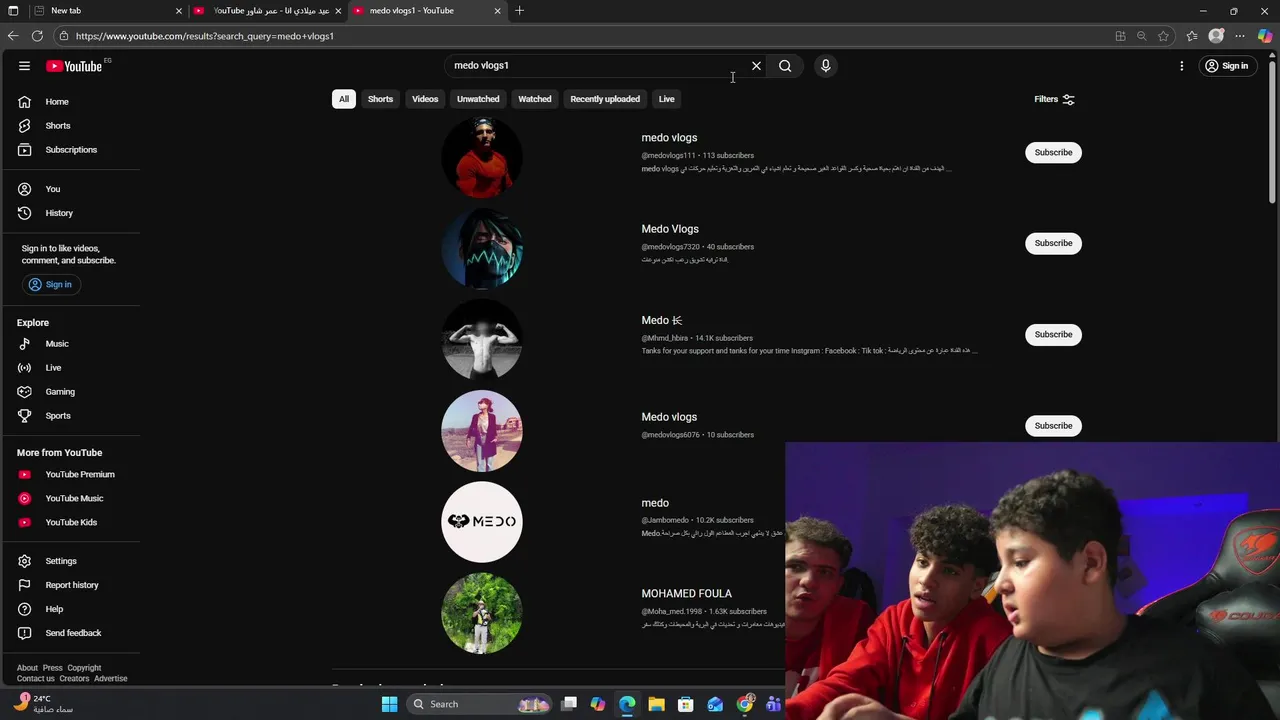Open a new browser tab with the plus

coord(519,11)
